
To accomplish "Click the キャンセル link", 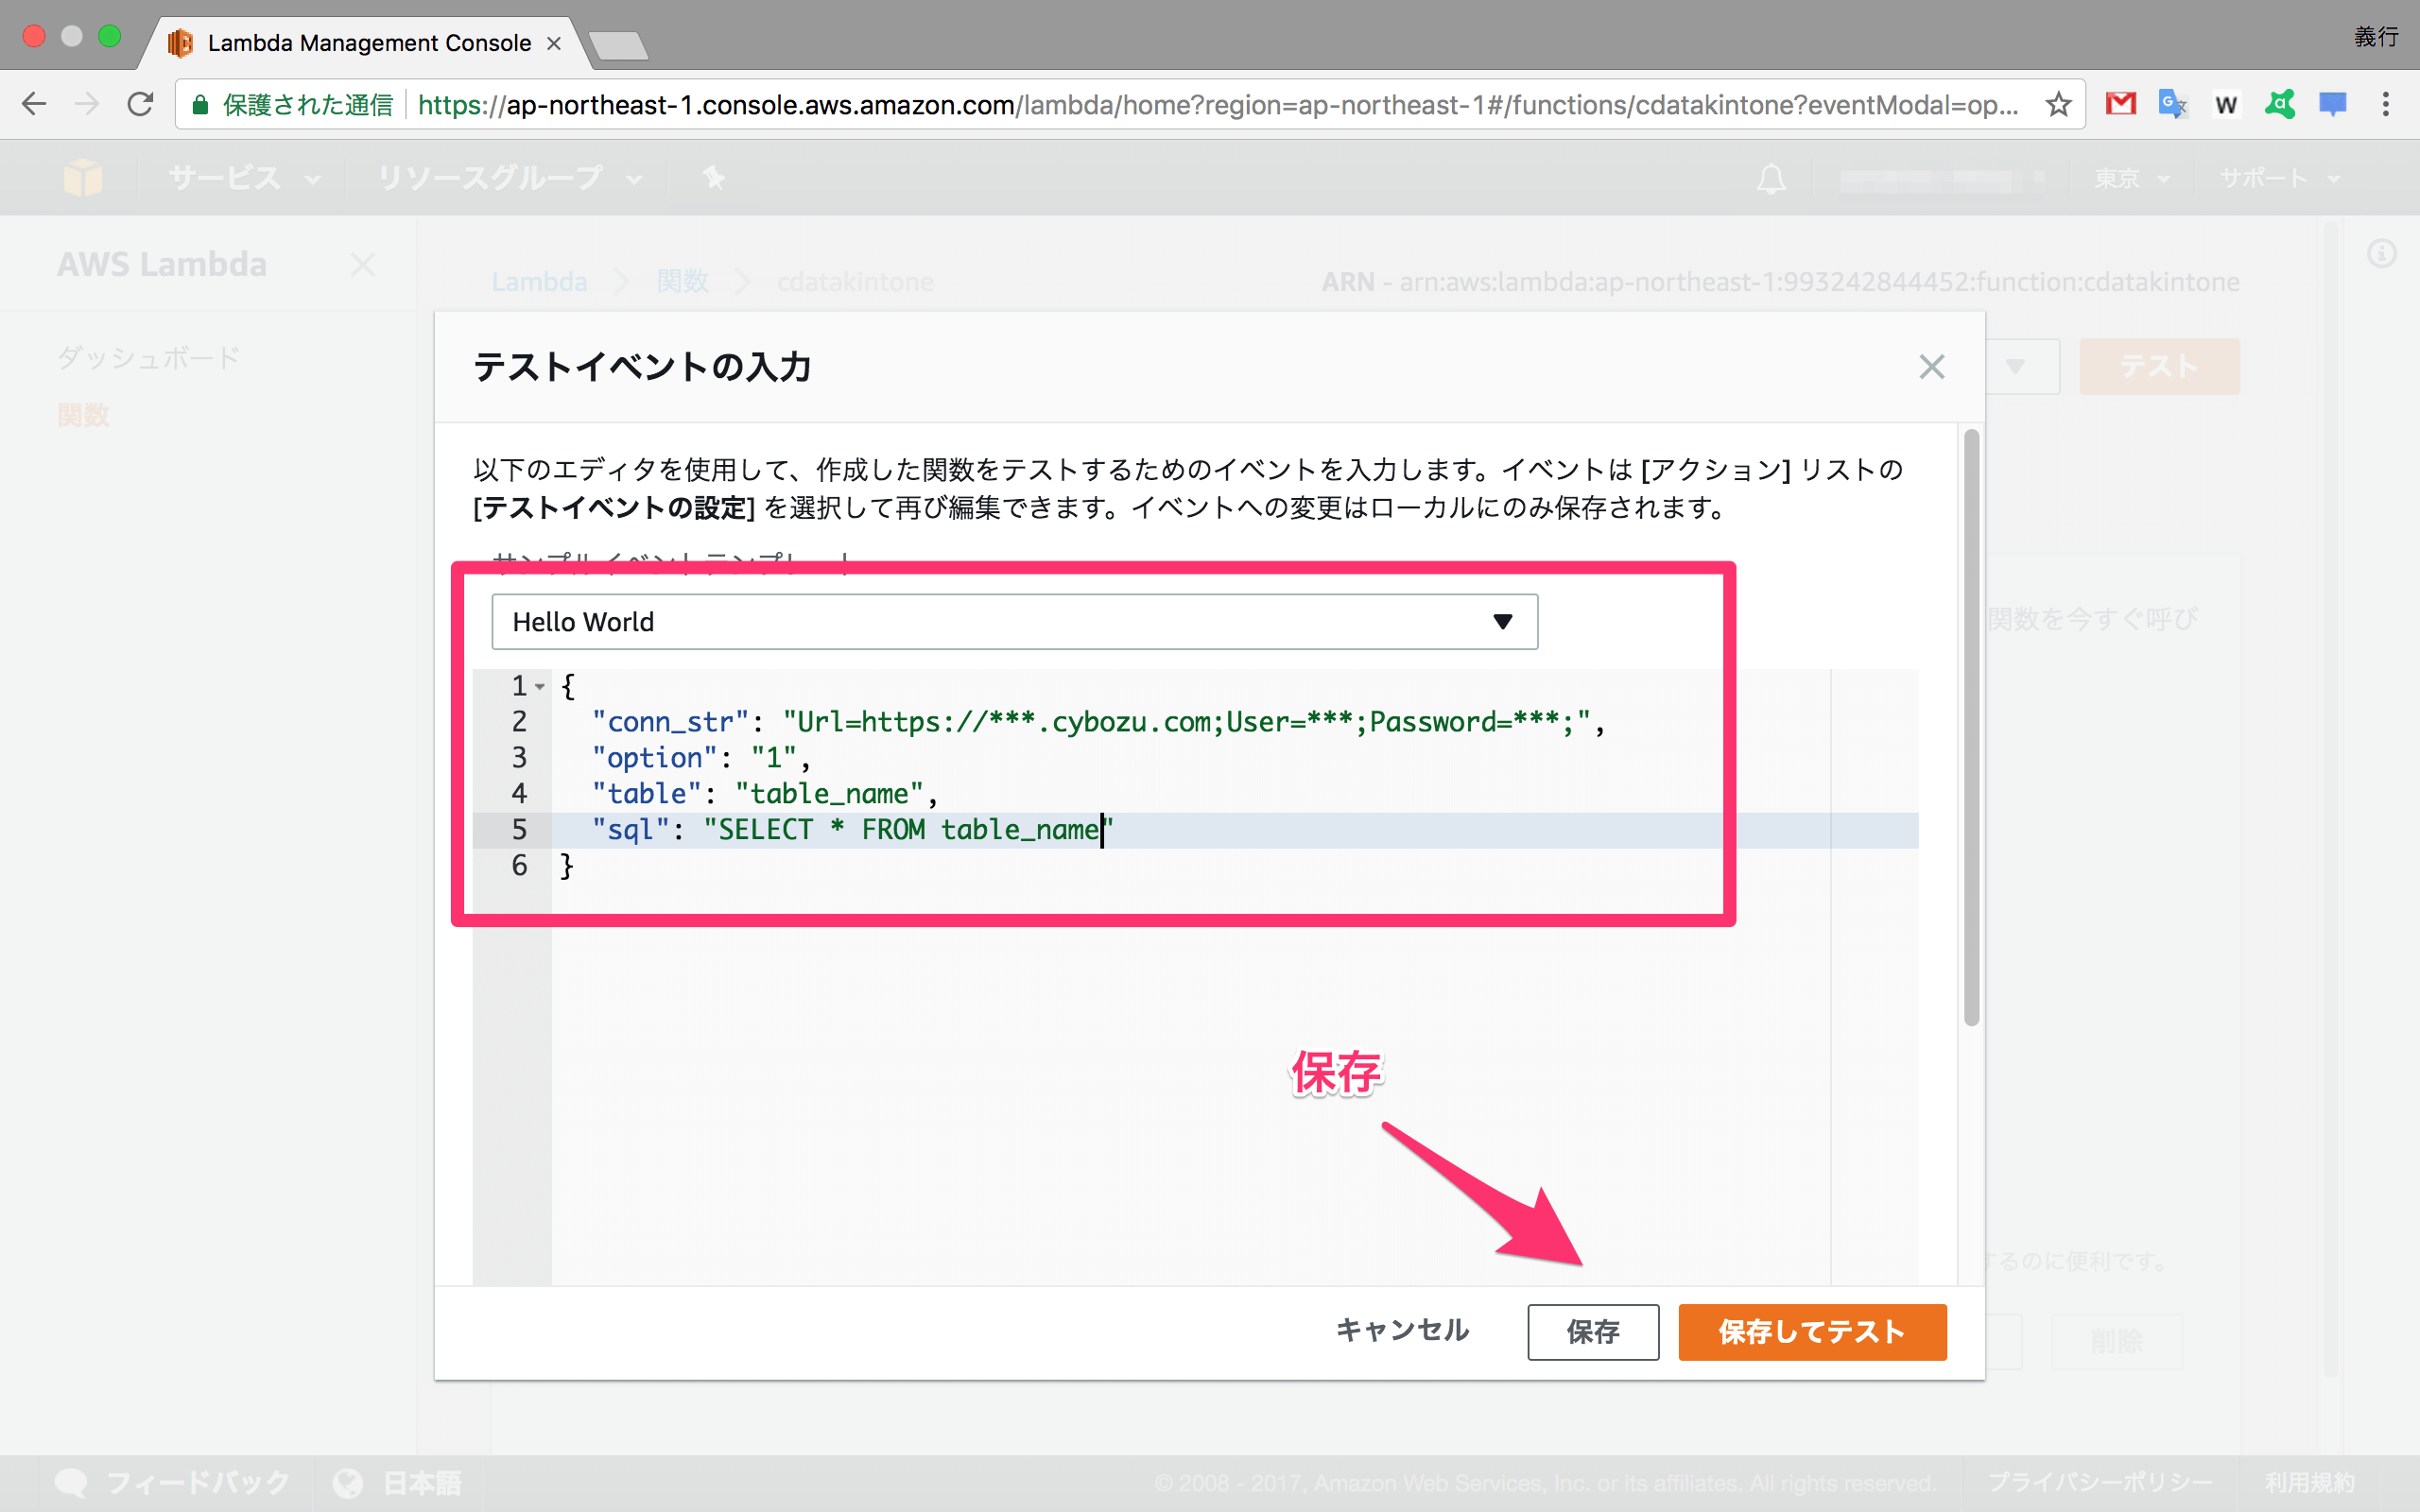I will (1402, 1330).
